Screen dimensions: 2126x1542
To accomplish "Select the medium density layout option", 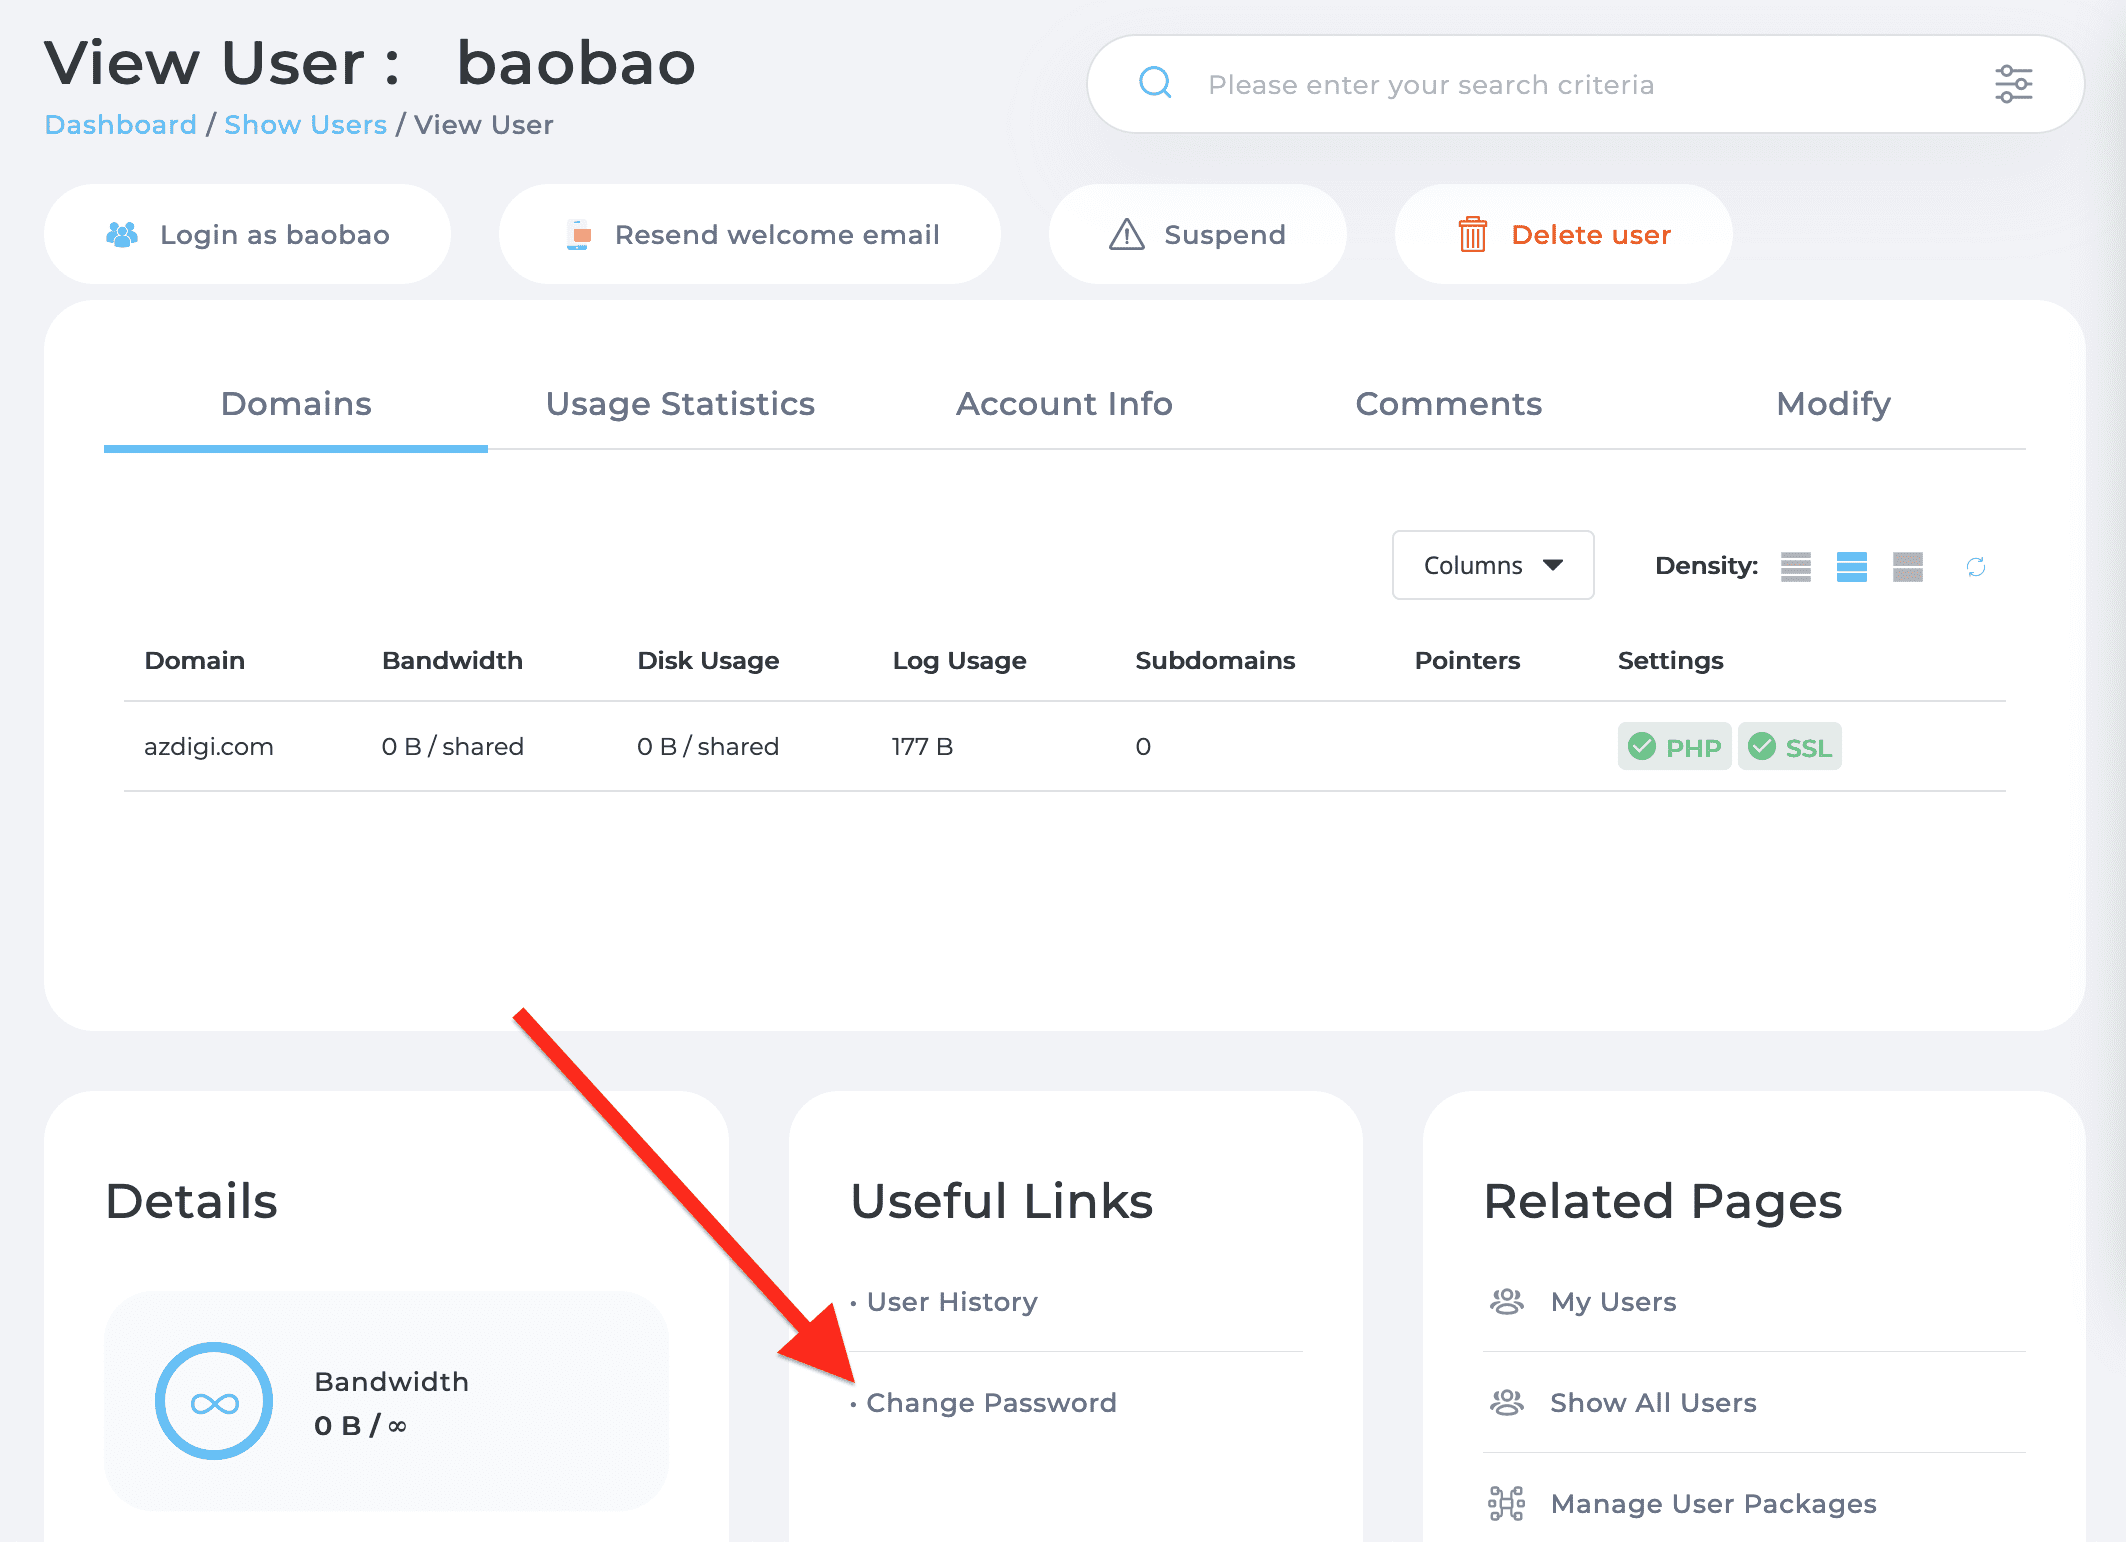I will click(x=1850, y=565).
